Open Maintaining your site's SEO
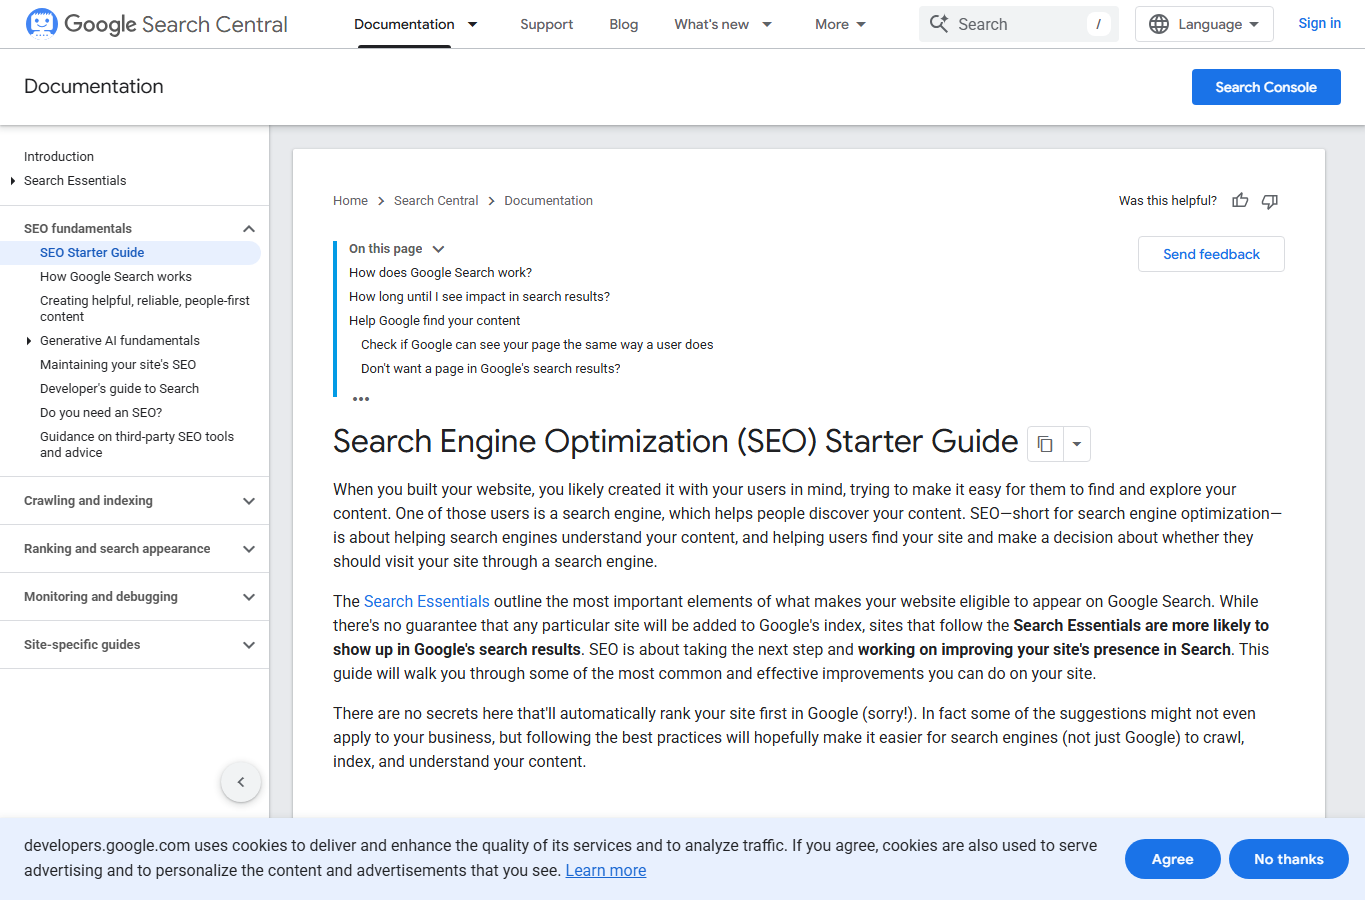Viewport: 1365px width, 900px height. (118, 365)
